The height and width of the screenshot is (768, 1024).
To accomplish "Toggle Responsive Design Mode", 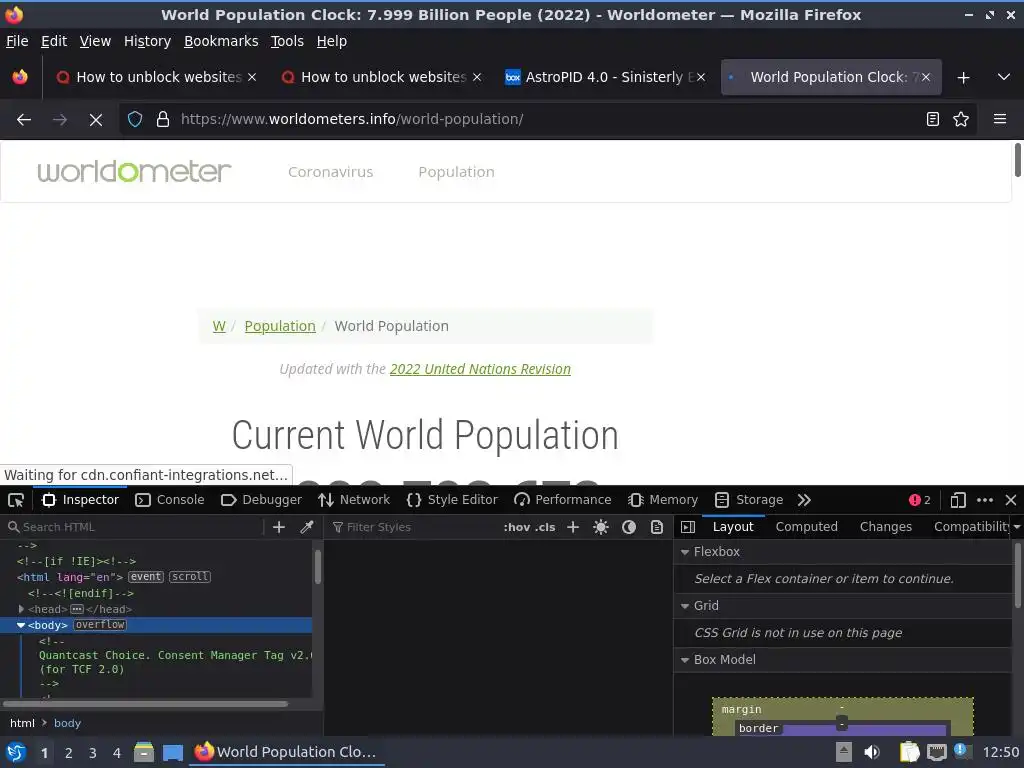I will click(x=958, y=500).
